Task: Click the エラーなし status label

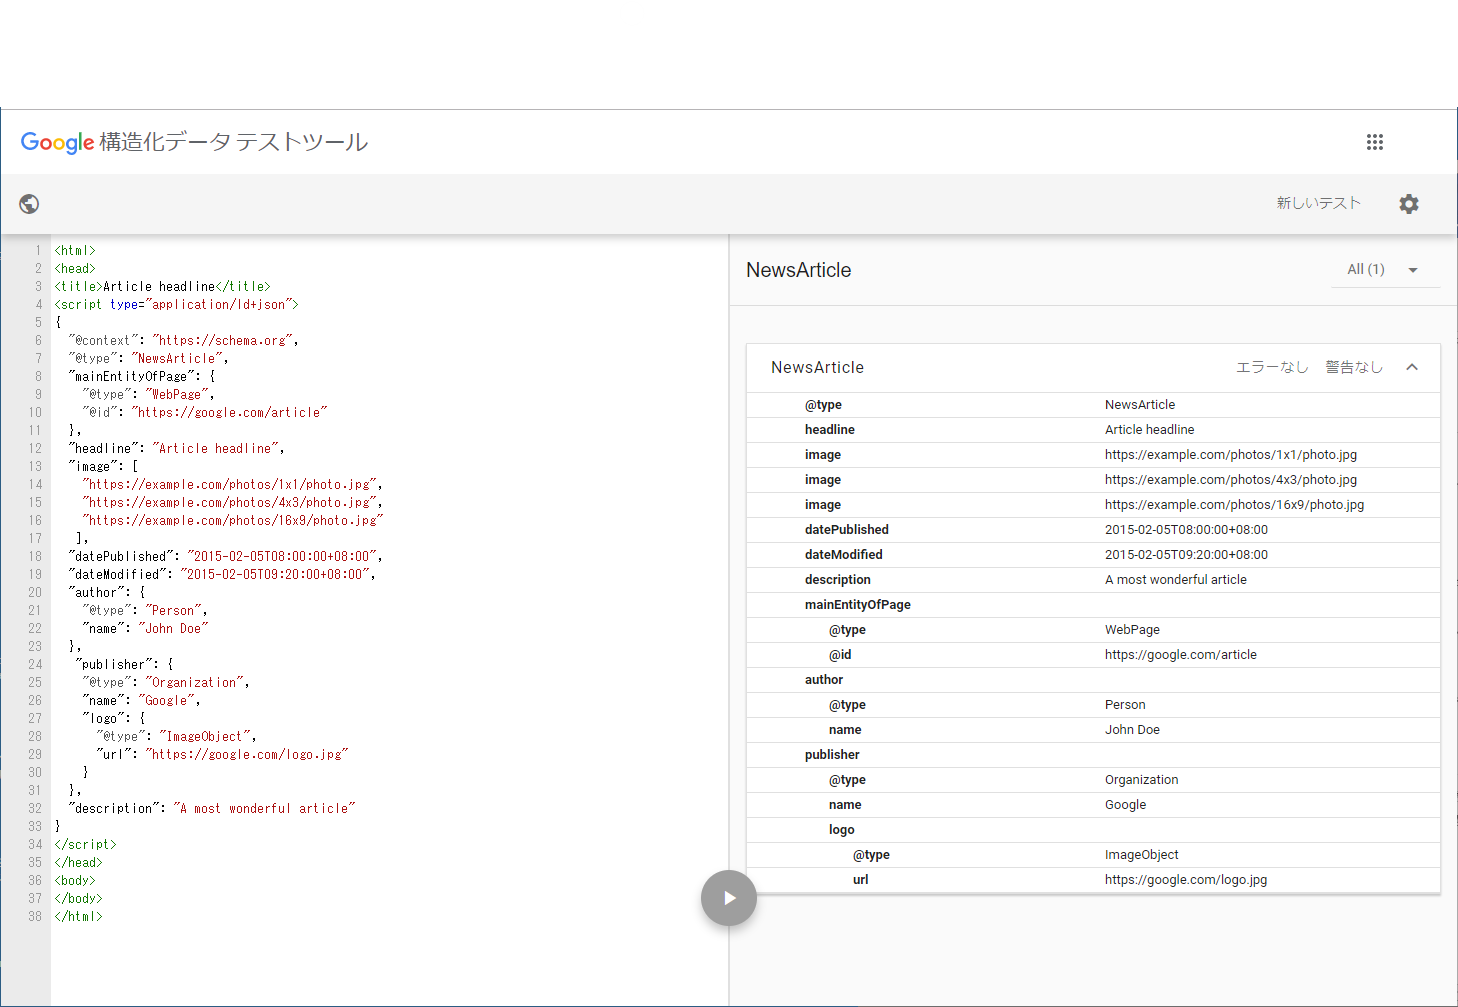Action: tap(1272, 367)
